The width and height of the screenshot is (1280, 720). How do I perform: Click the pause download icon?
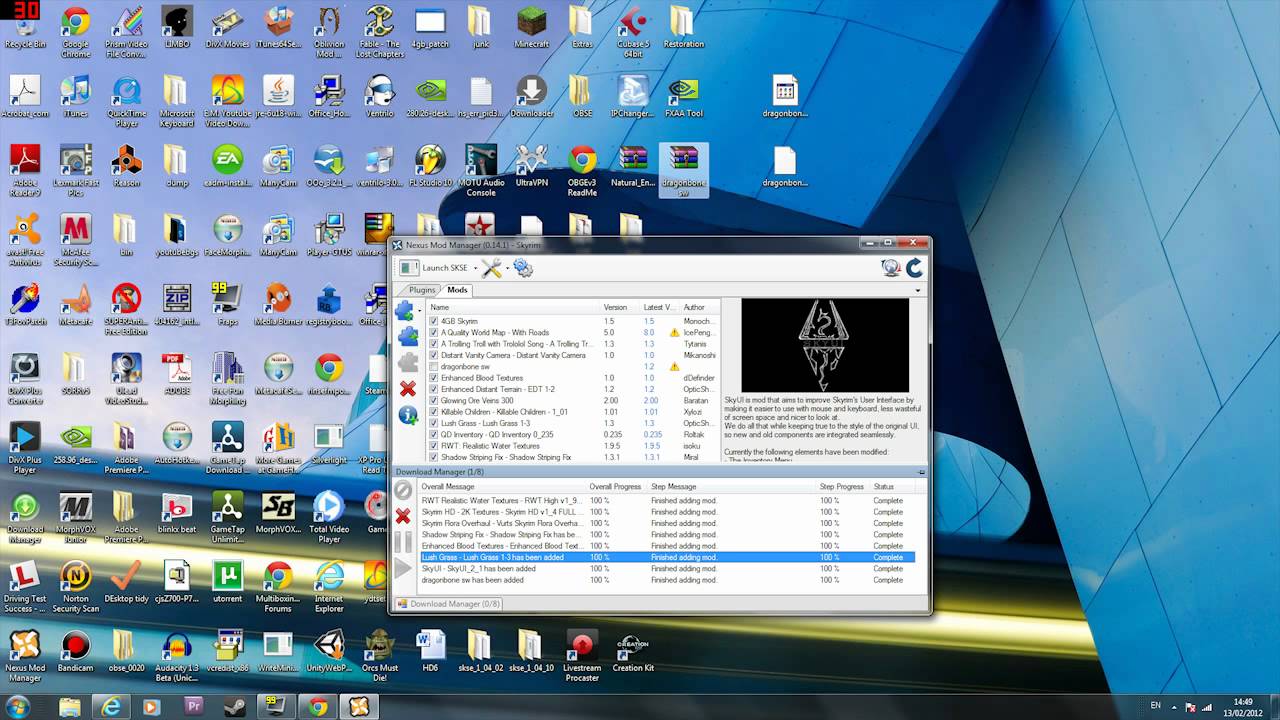tap(403, 542)
